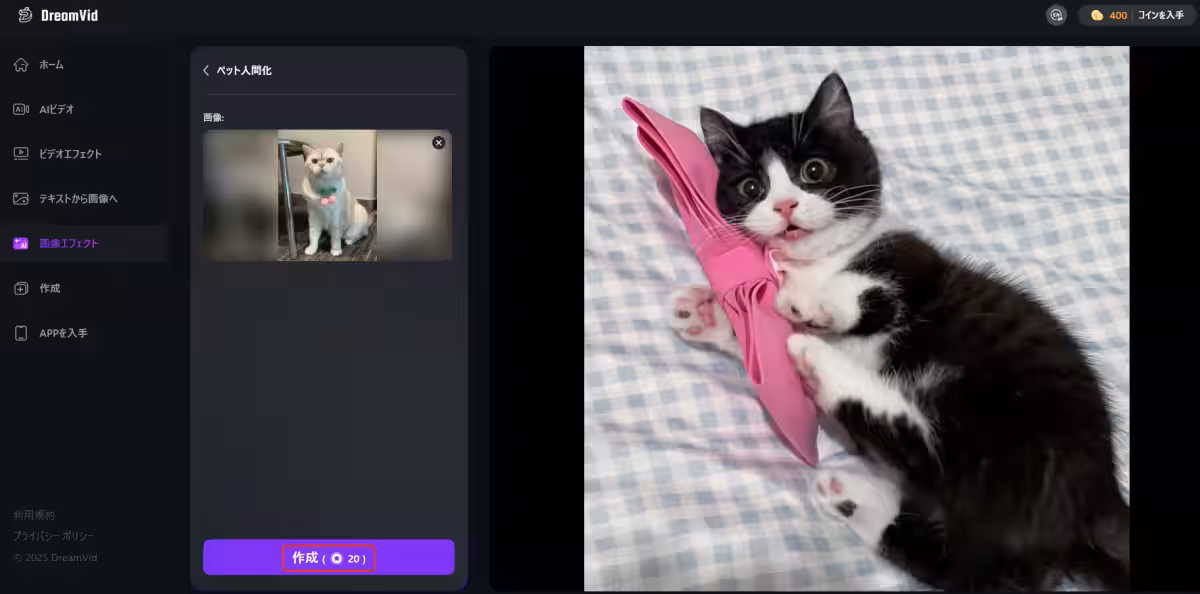1200x594 pixels.
Task: Click the house icon beside ホーム
Action: [x=21, y=65]
